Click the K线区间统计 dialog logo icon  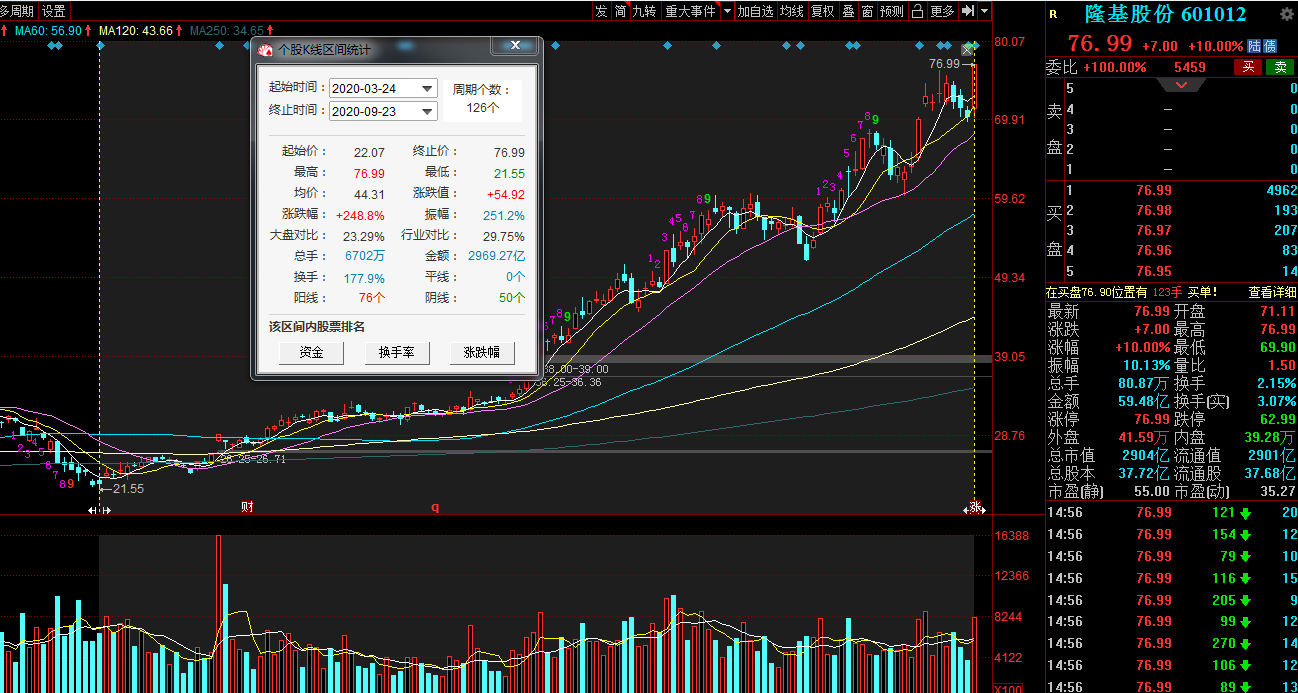click(265, 49)
